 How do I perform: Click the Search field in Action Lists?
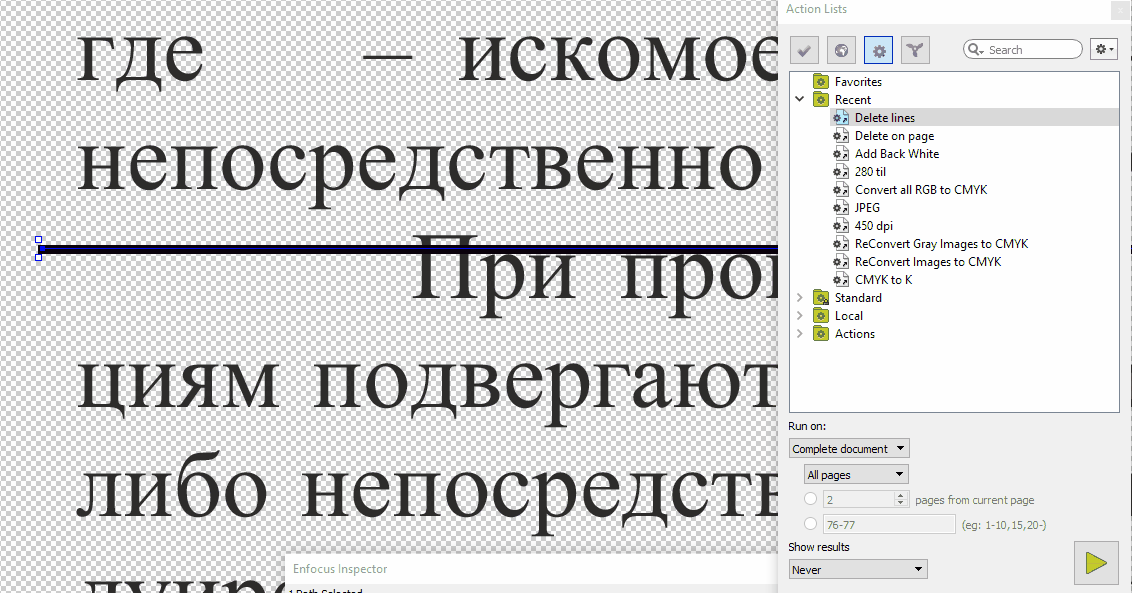[1023, 49]
